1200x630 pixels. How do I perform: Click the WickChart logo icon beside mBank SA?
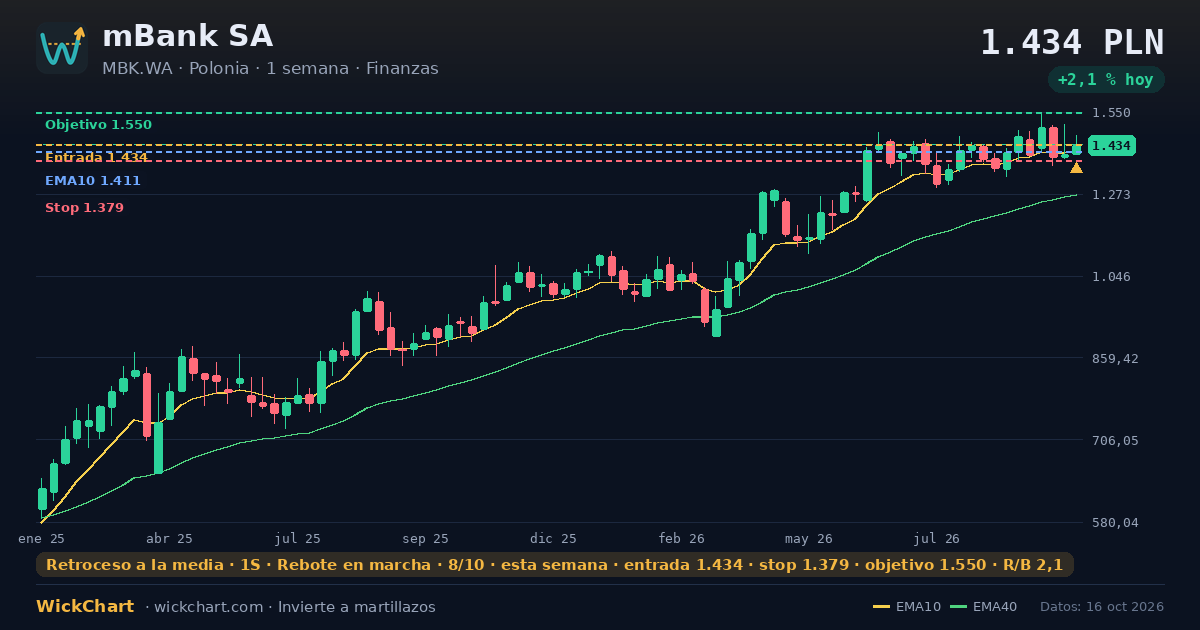click(62, 48)
